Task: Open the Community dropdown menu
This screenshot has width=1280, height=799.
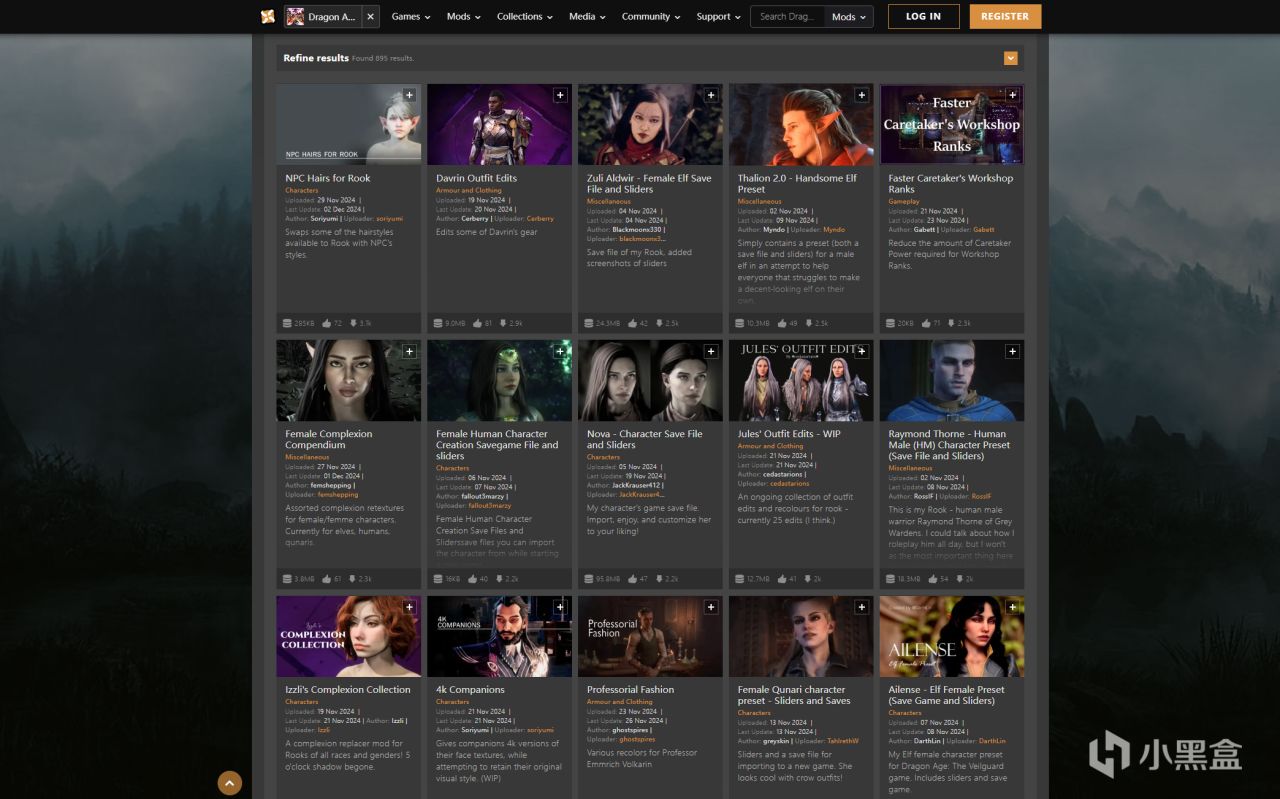Action: 651,17
